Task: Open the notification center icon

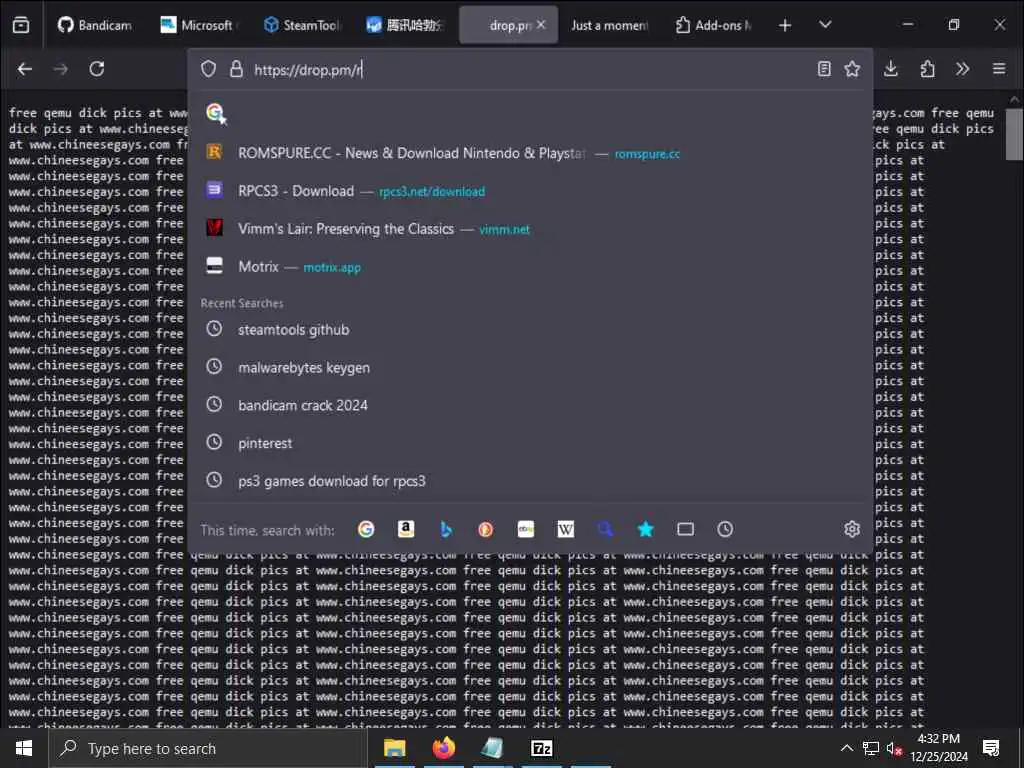Action: [991, 748]
